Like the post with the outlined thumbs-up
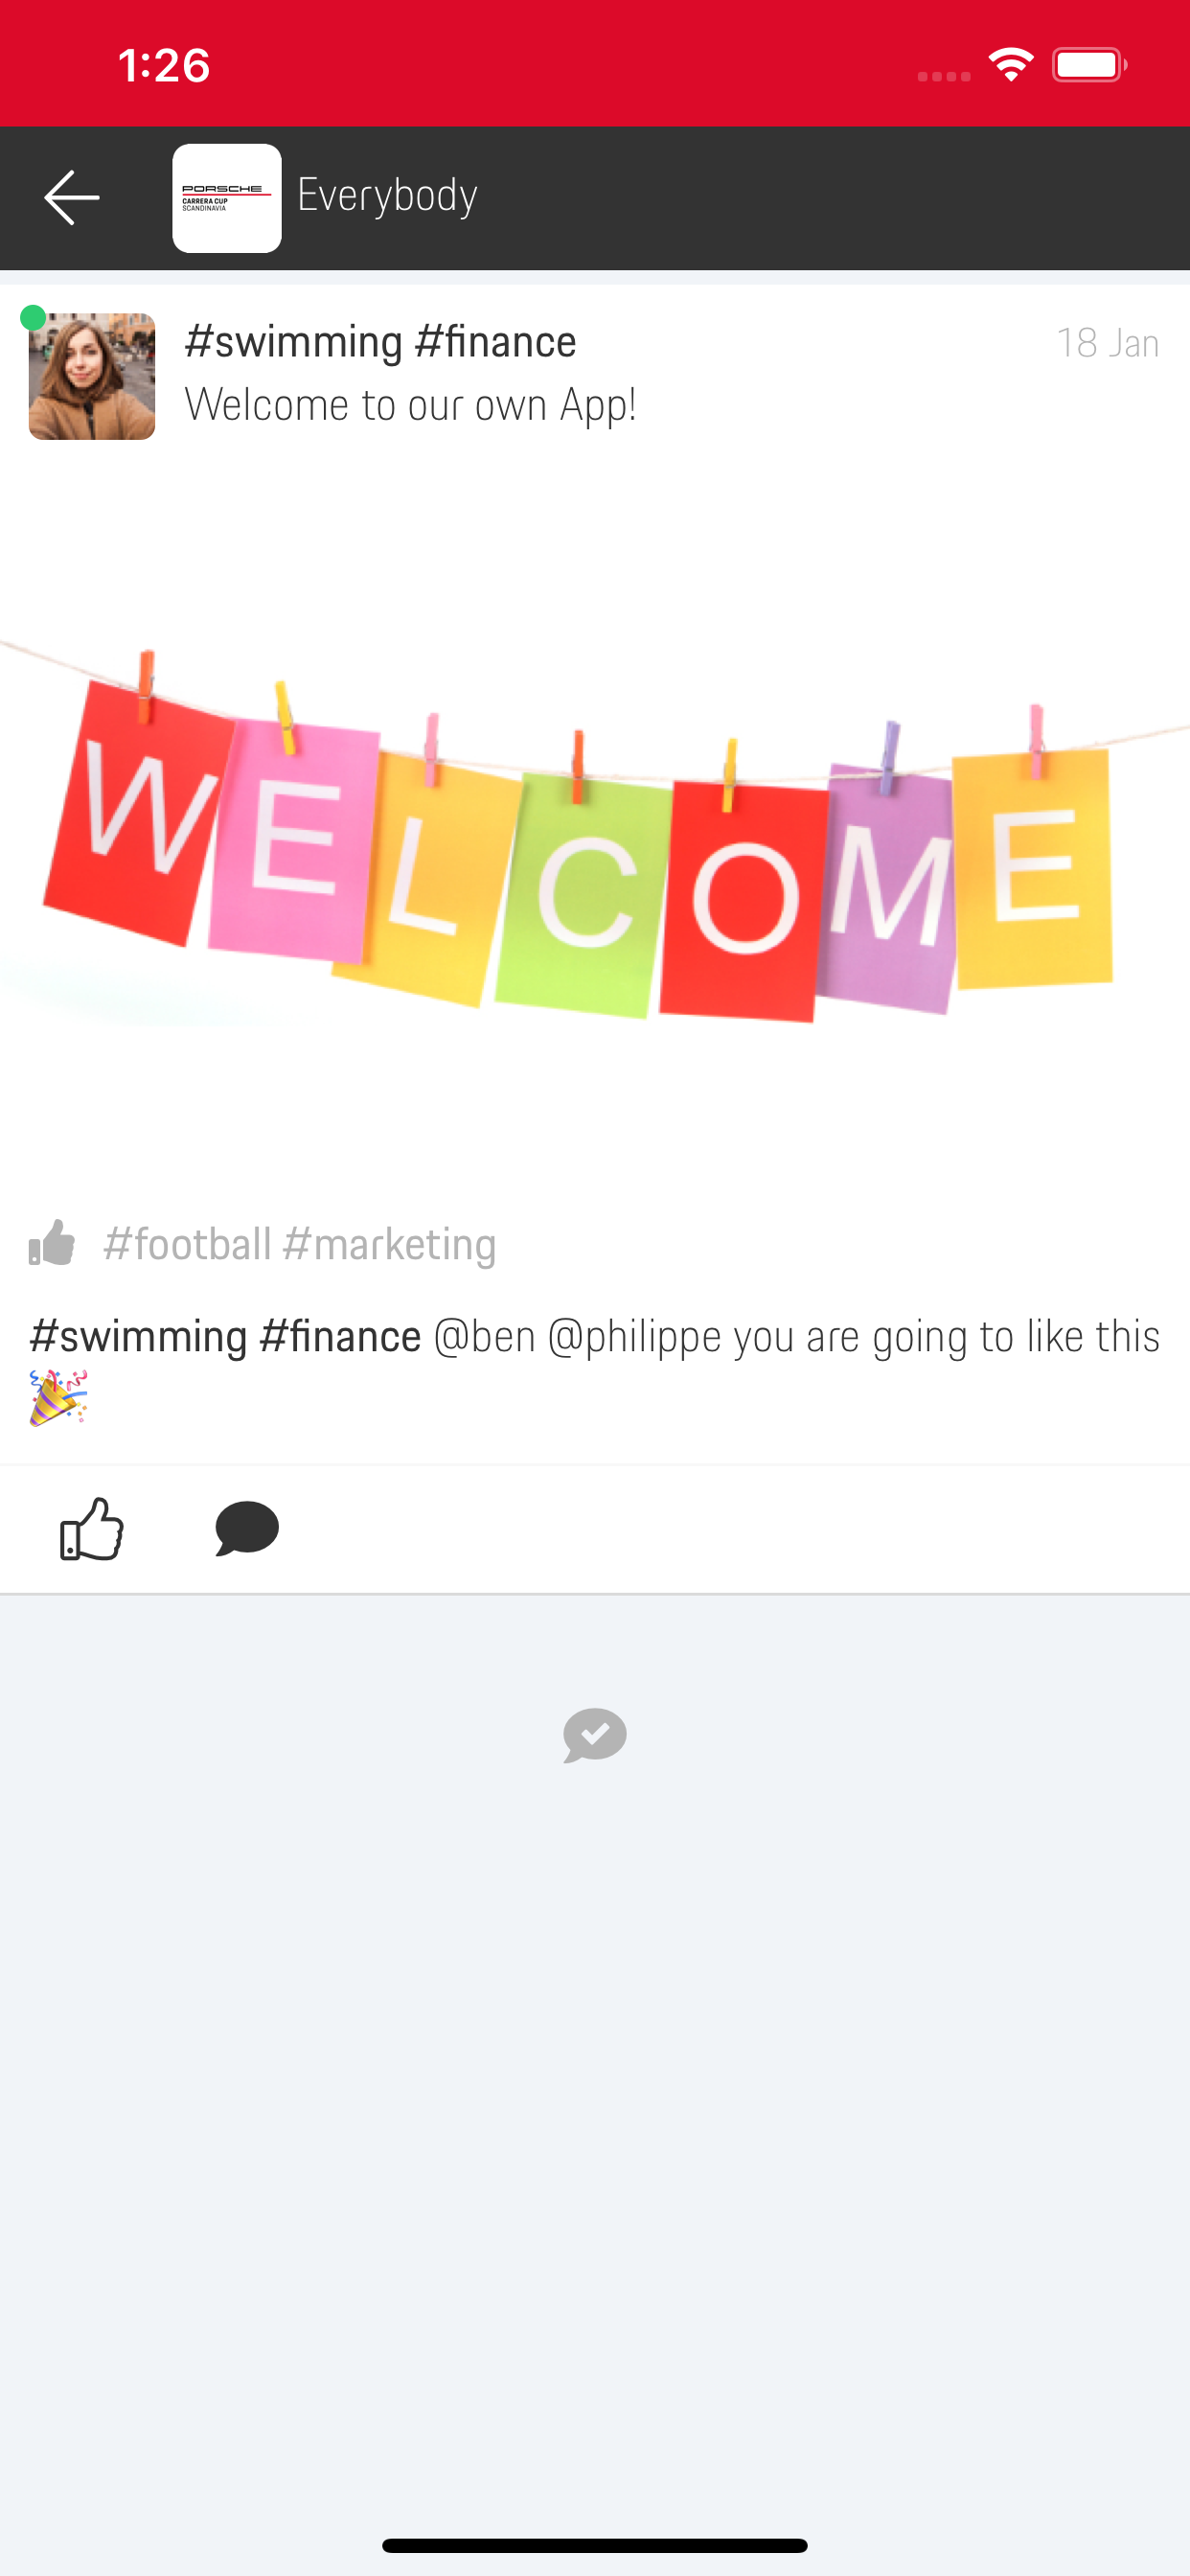1190x2576 pixels. [x=91, y=1528]
